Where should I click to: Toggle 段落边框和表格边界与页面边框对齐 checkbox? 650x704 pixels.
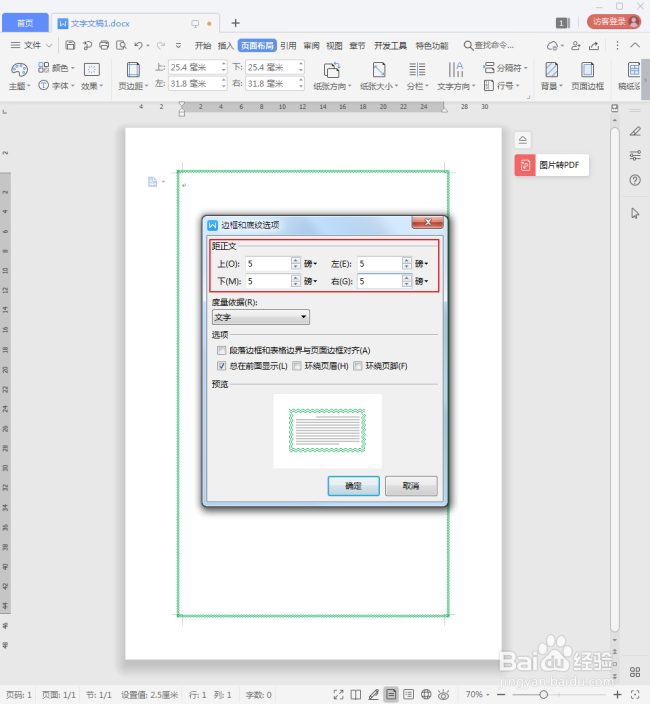[x=221, y=350]
